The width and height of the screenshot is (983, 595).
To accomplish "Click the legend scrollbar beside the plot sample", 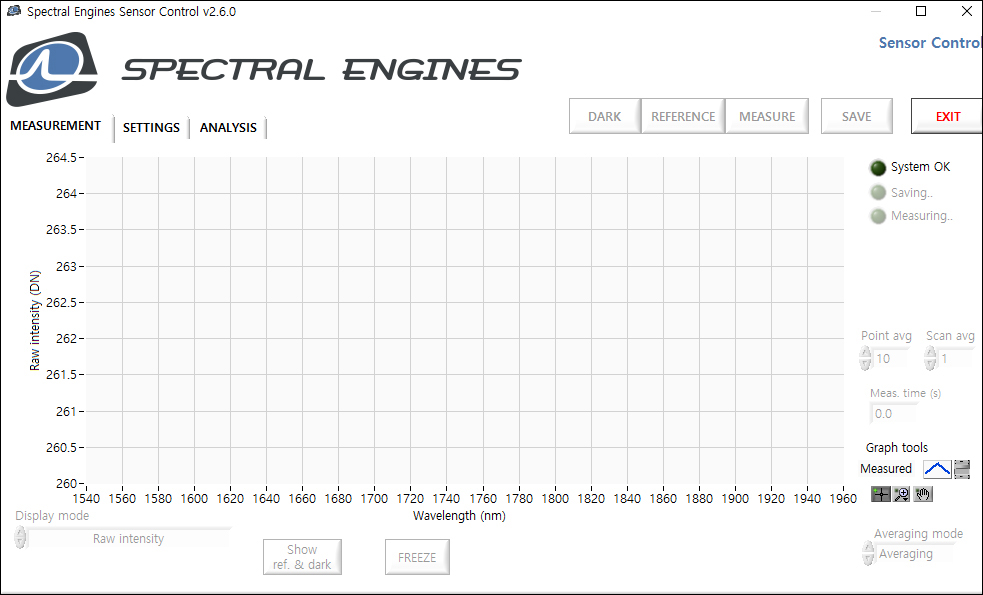I will pos(962,468).
